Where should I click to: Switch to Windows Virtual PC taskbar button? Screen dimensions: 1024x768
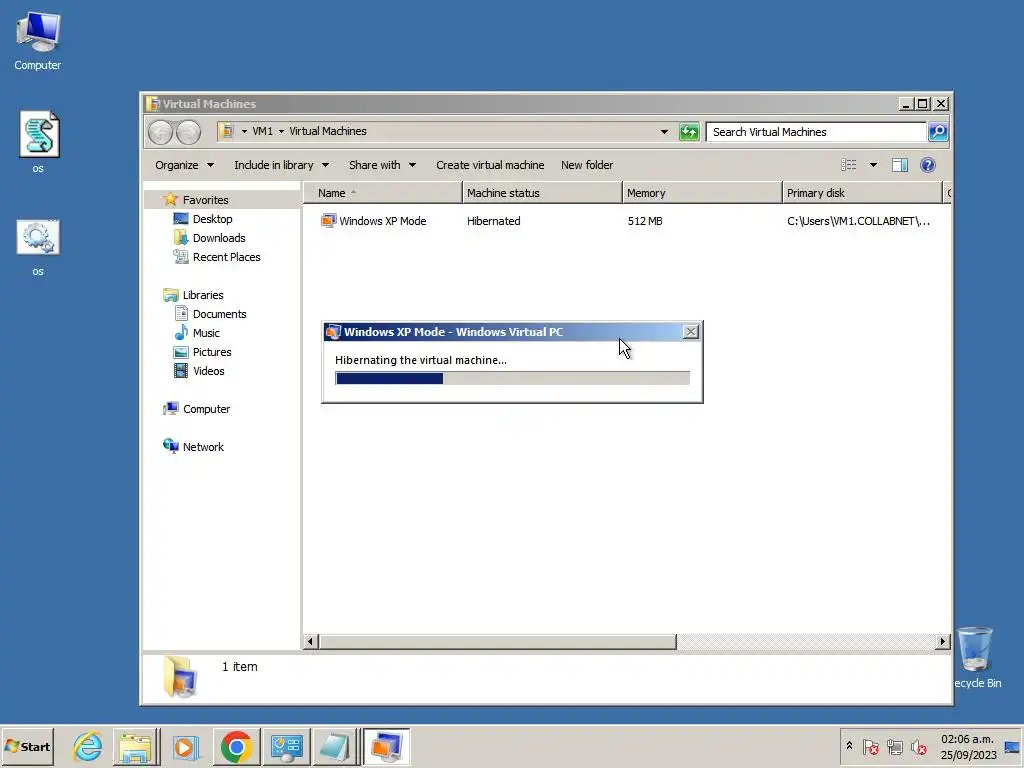(x=386, y=746)
